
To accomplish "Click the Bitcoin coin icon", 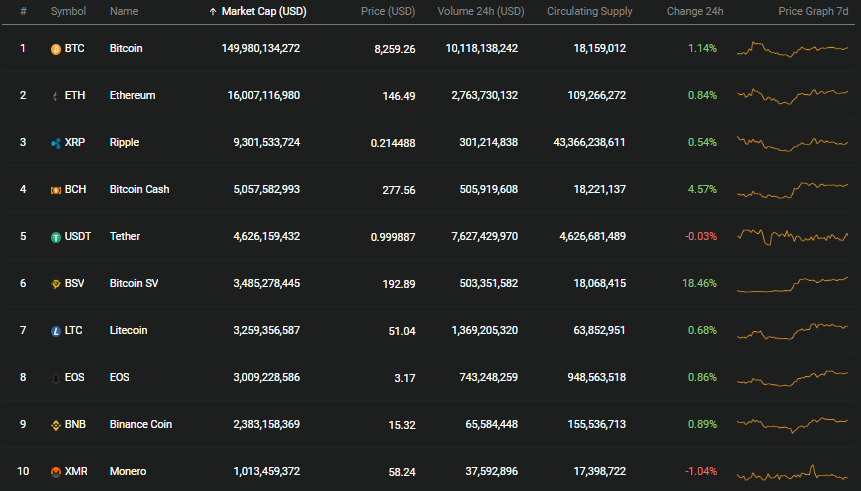I will 55,49.
